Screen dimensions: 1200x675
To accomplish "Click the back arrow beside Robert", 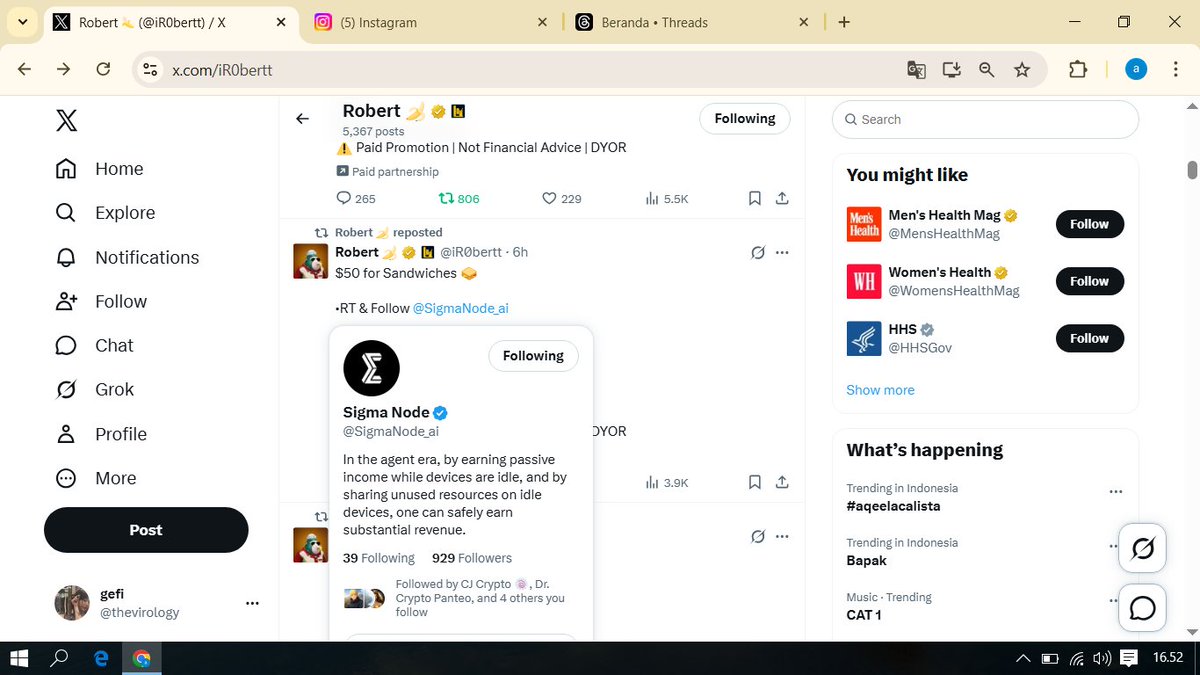I will [x=302, y=119].
